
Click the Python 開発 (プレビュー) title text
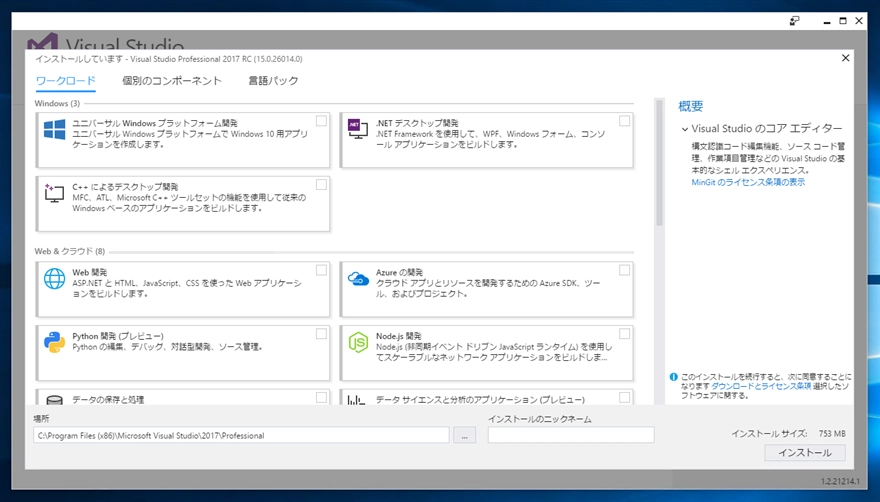click(x=118, y=336)
